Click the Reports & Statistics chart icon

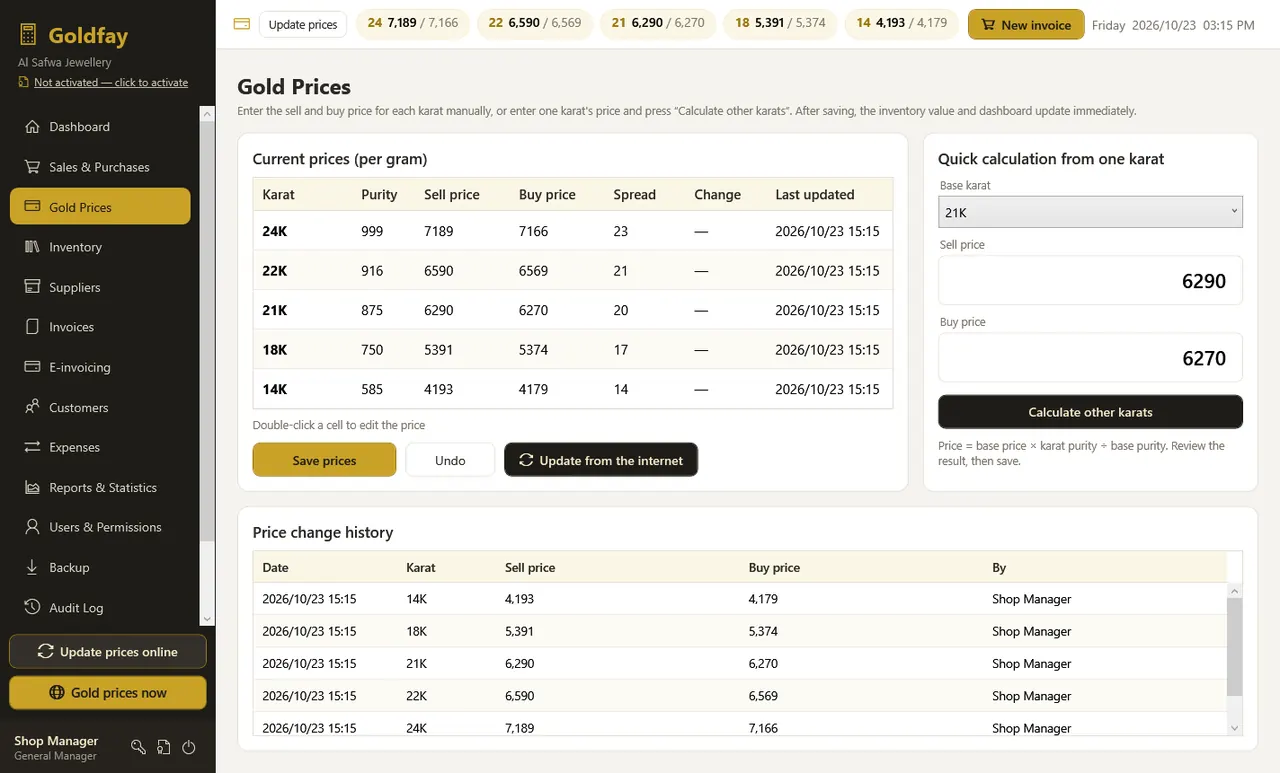[32, 487]
